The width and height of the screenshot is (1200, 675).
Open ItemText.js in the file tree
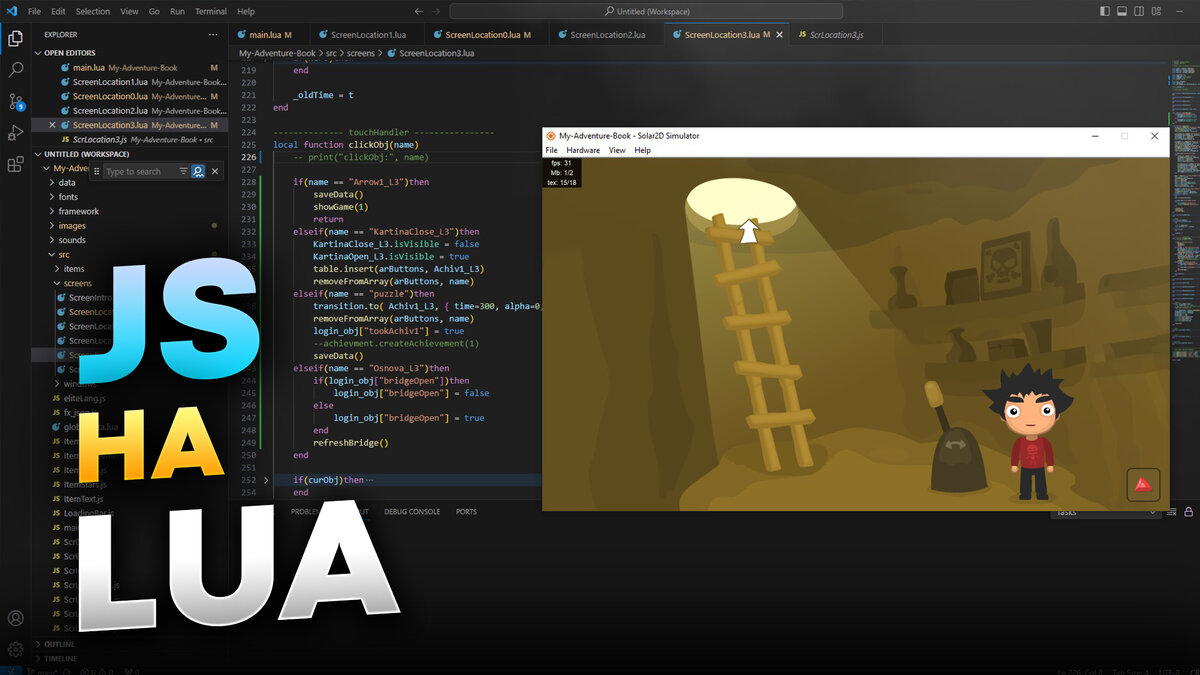pos(85,499)
